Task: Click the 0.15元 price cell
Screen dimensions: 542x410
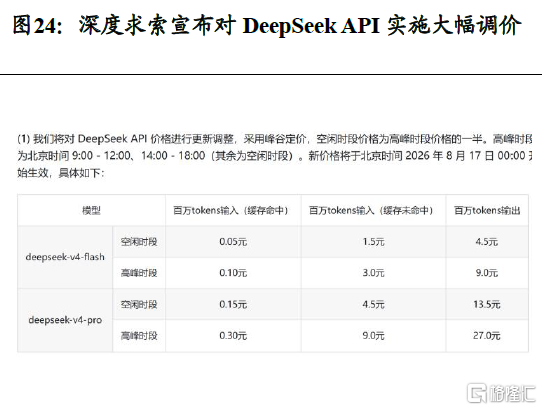Action: (x=233, y=304)
